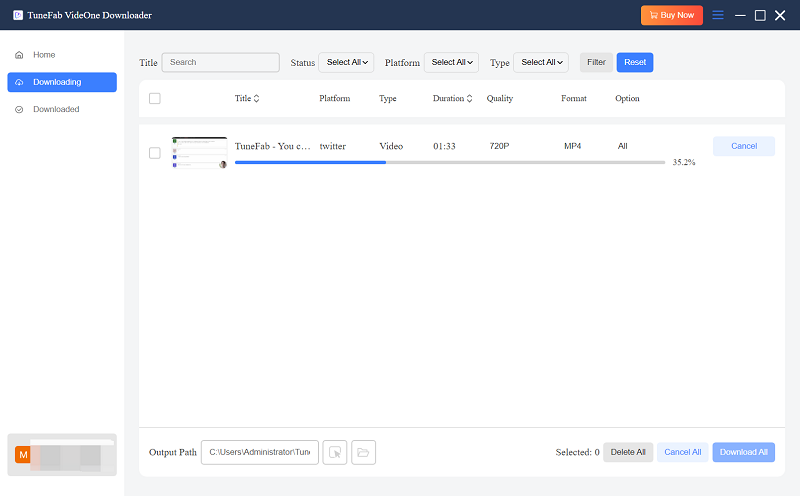Open the hamburger menu icon

pos(718,15)
